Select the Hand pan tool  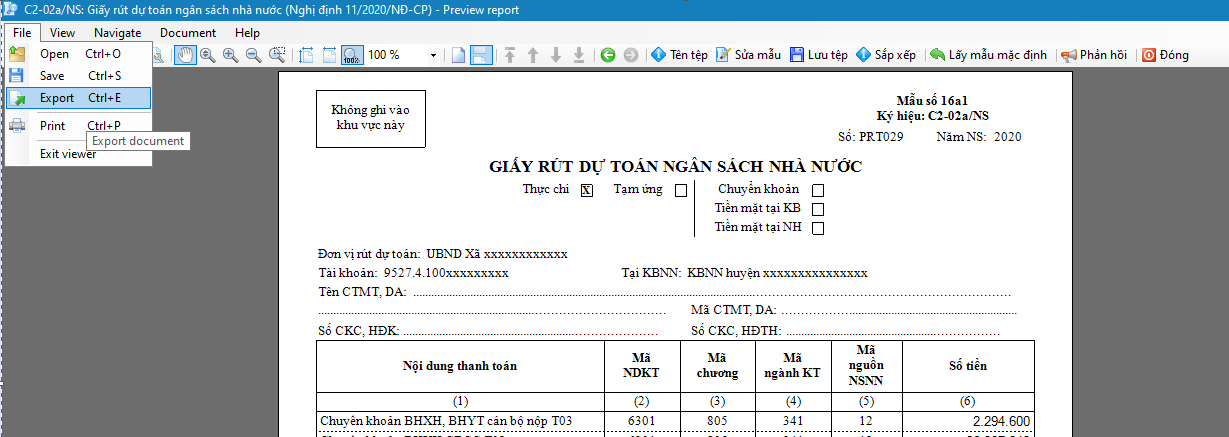pos(185,55)
